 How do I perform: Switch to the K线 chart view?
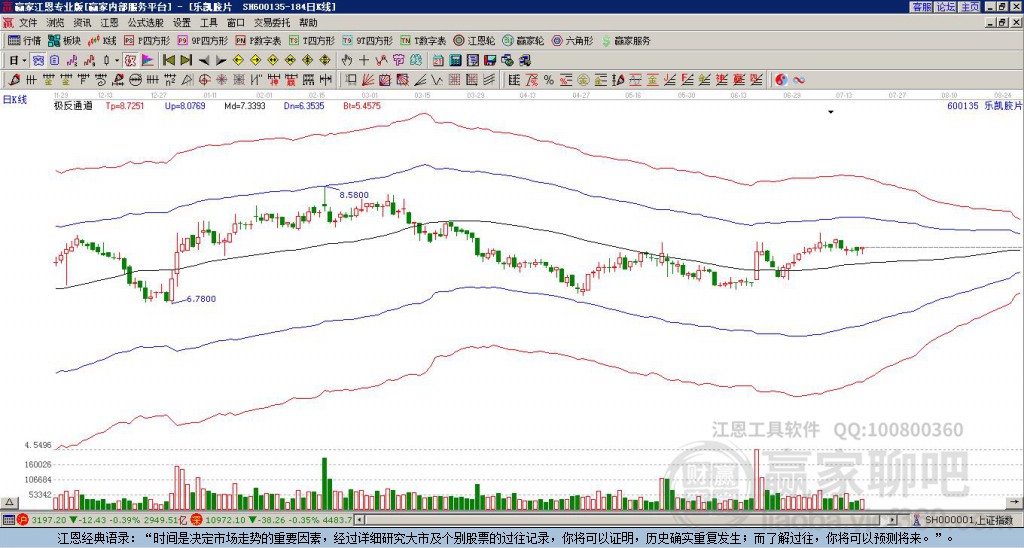[x=102, y=40]
